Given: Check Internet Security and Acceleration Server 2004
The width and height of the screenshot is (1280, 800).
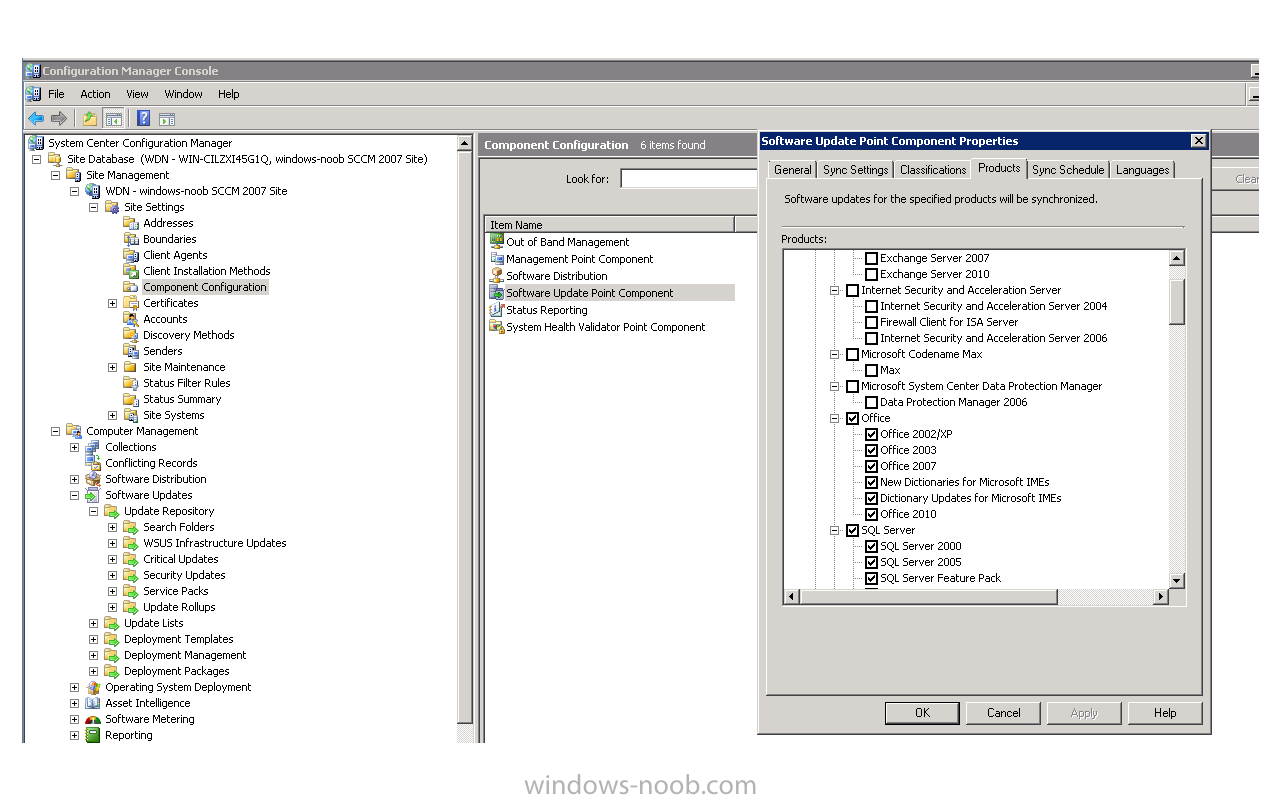Looking at the screenshot, I should point(871,306).
